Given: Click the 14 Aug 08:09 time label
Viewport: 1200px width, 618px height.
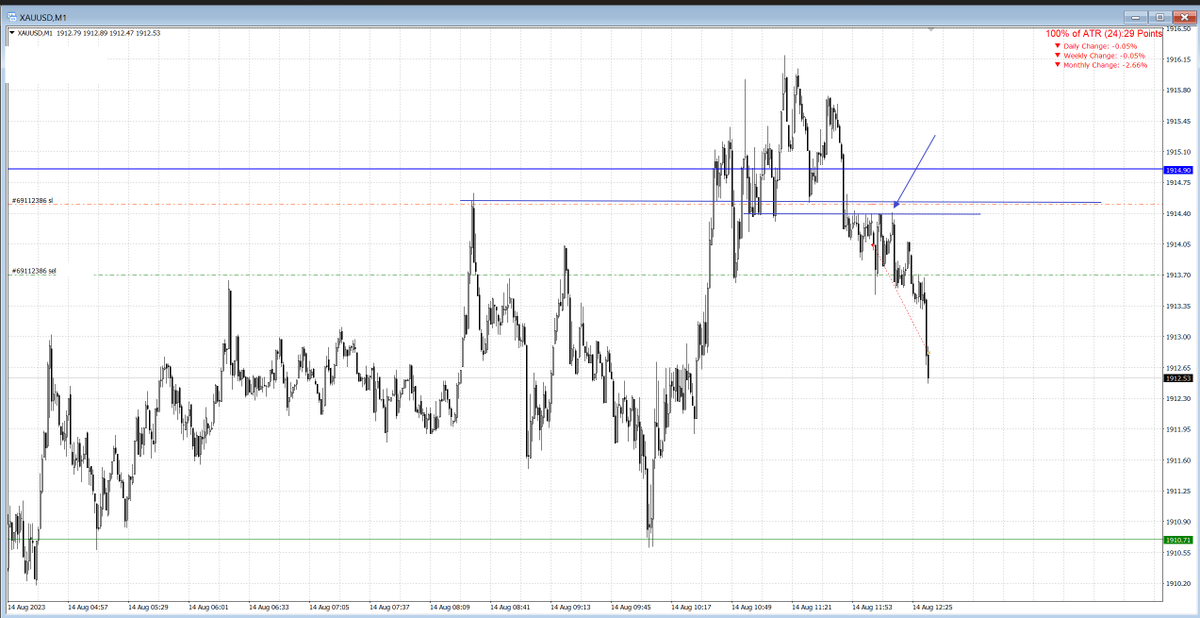Looking at the screenshot, I should tap(450, 606).
